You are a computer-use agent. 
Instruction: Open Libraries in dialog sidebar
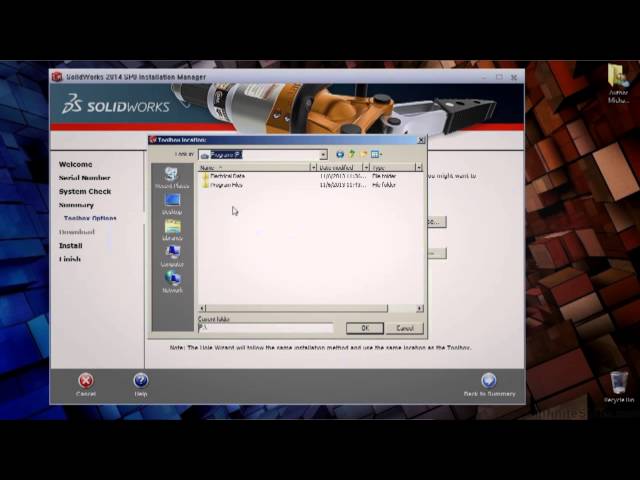click(x=172, y=230)
